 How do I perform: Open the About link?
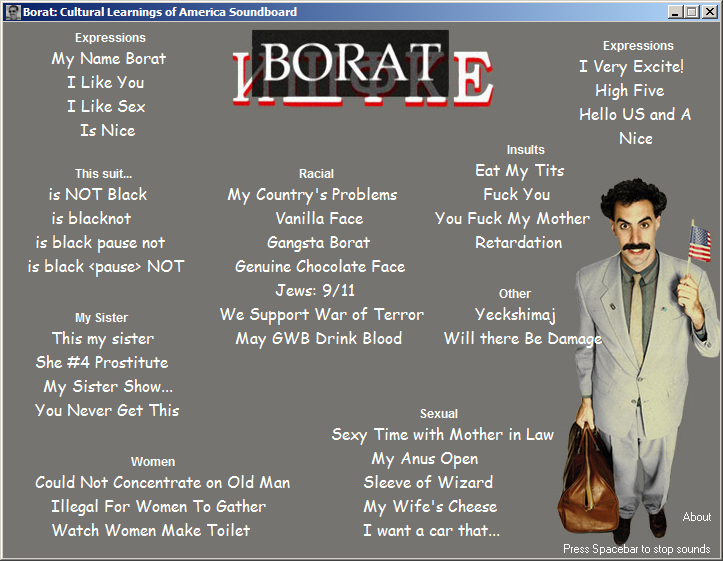point(697,517)
